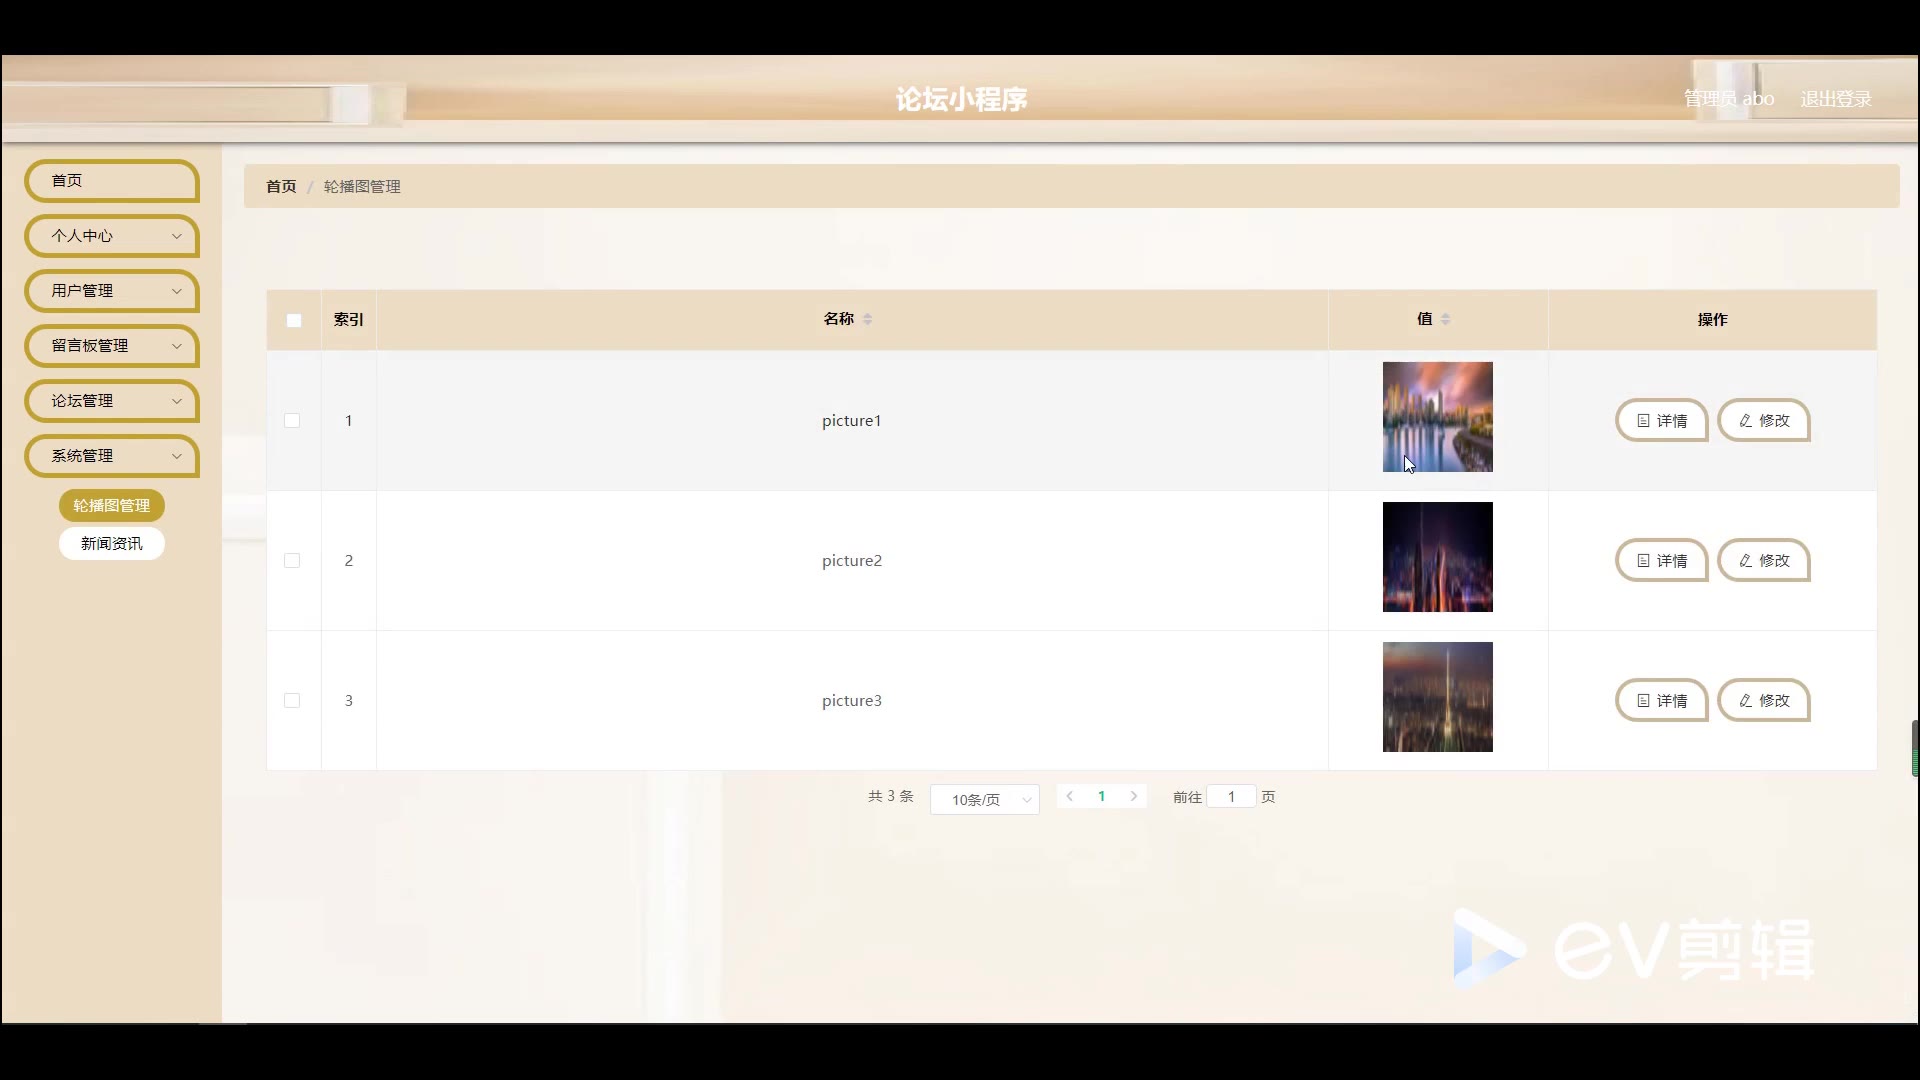Open the 10条/页 page size dropdown
The height and width of the screenshot is (1080, 1920).
pyautogui.click(x=984, y=800)
